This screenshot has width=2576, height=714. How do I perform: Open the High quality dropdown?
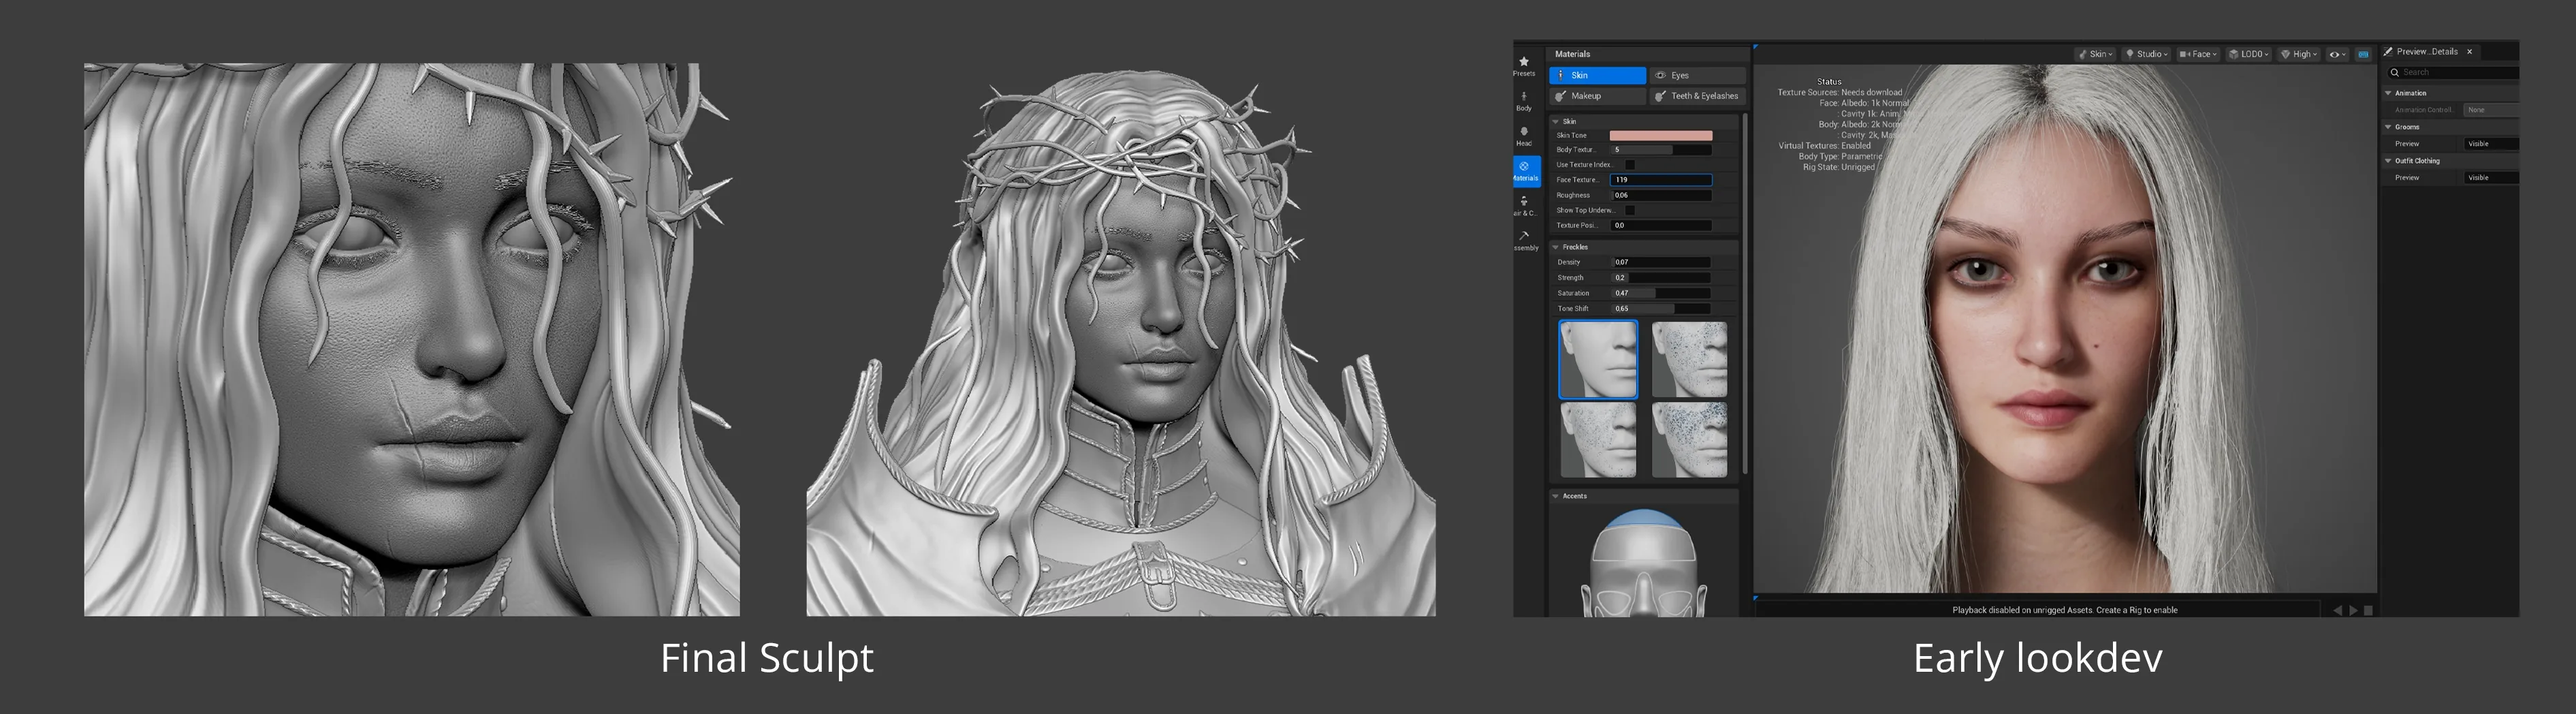(x=2300, y=54)
